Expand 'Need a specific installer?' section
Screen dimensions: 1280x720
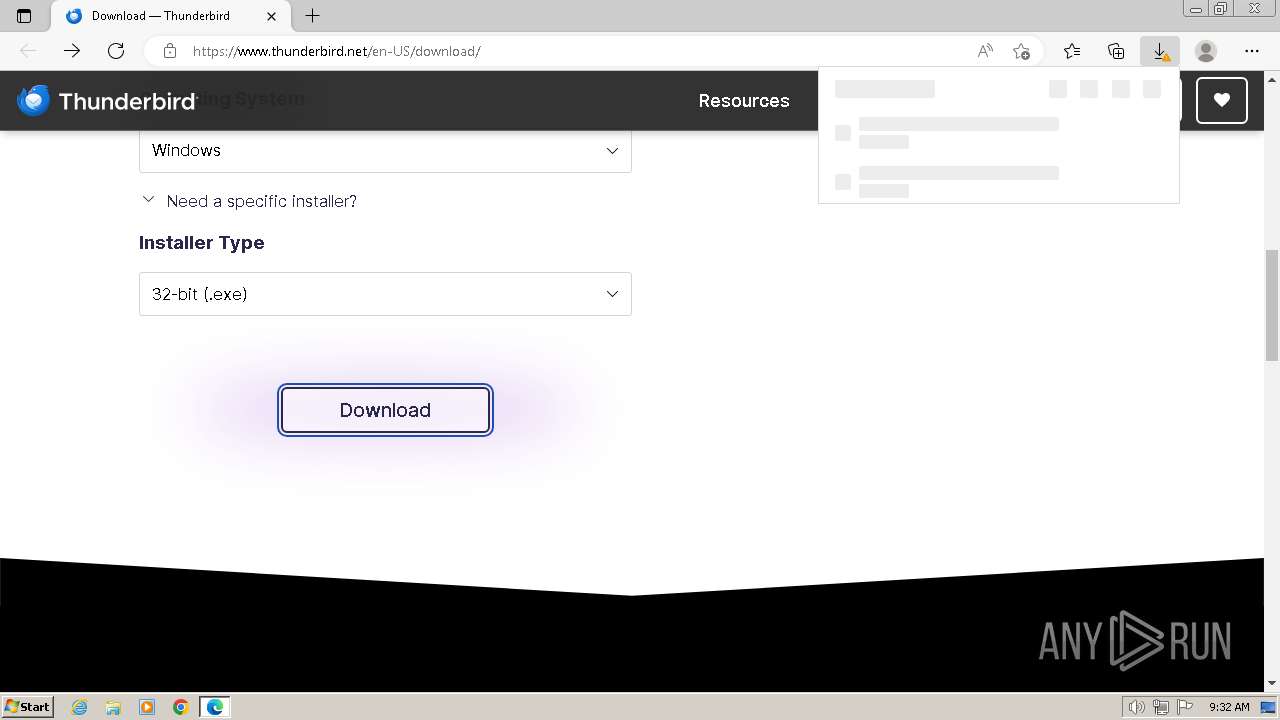tap(249, 201)
